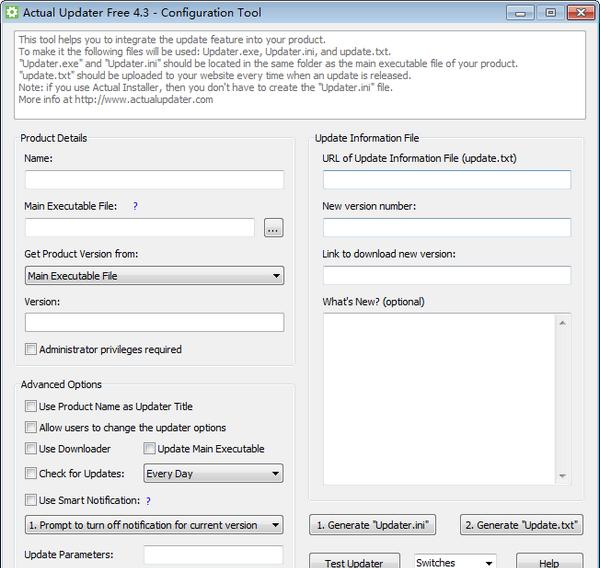Image resolution: width=600 pixels, height=568 pixels.
Task: Click the Generate "Updater.ini" button
Action: coord(372,525)
